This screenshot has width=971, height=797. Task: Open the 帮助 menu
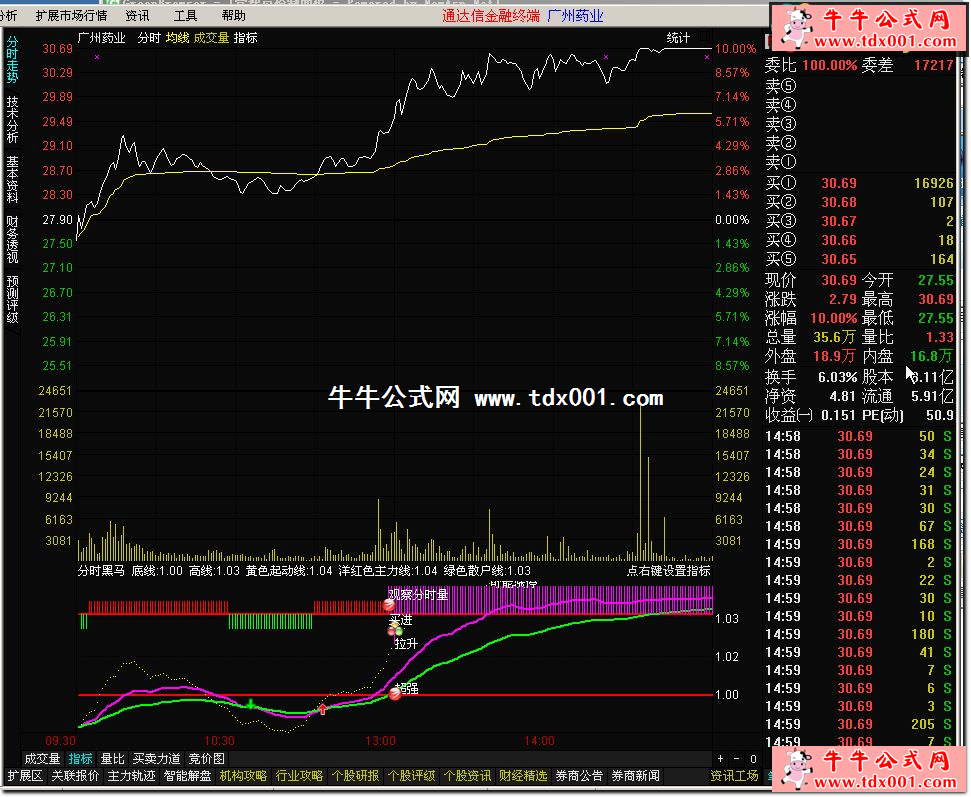[233, 15]
